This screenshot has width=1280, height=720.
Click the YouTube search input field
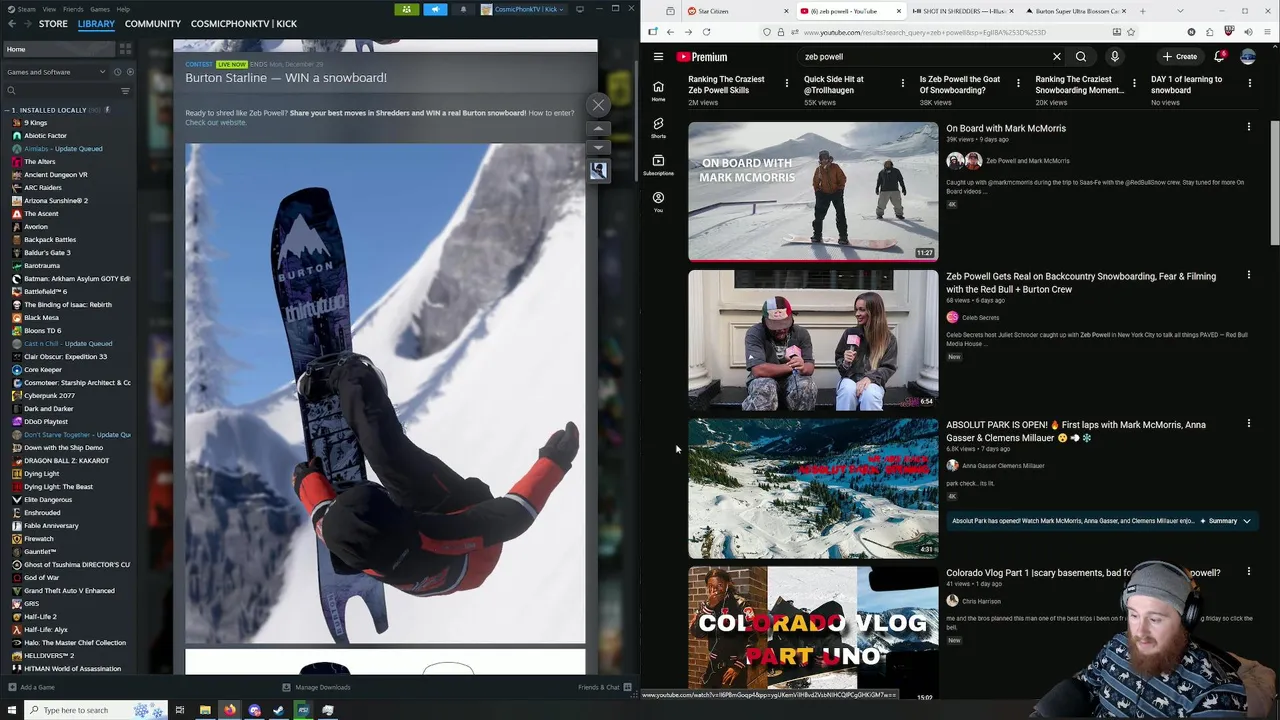(920, 57)
